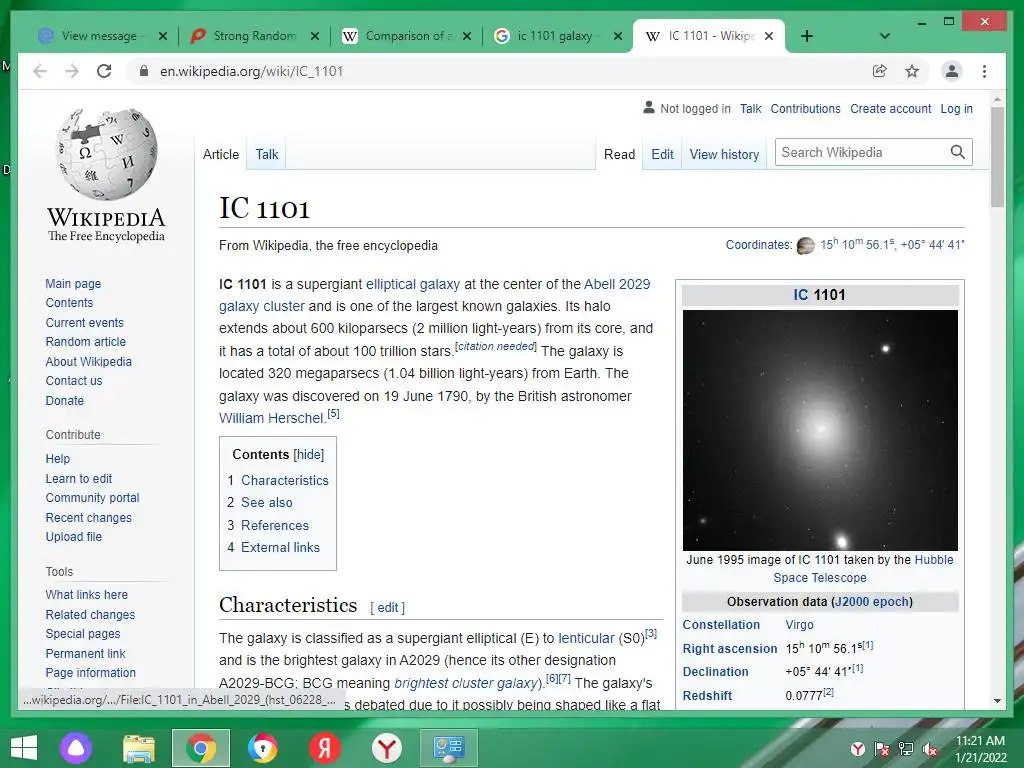The height and width of the screenshot is (768, 1024).
Task: Open the Control Panel taskbar icon
Action: tap(448, 748)
